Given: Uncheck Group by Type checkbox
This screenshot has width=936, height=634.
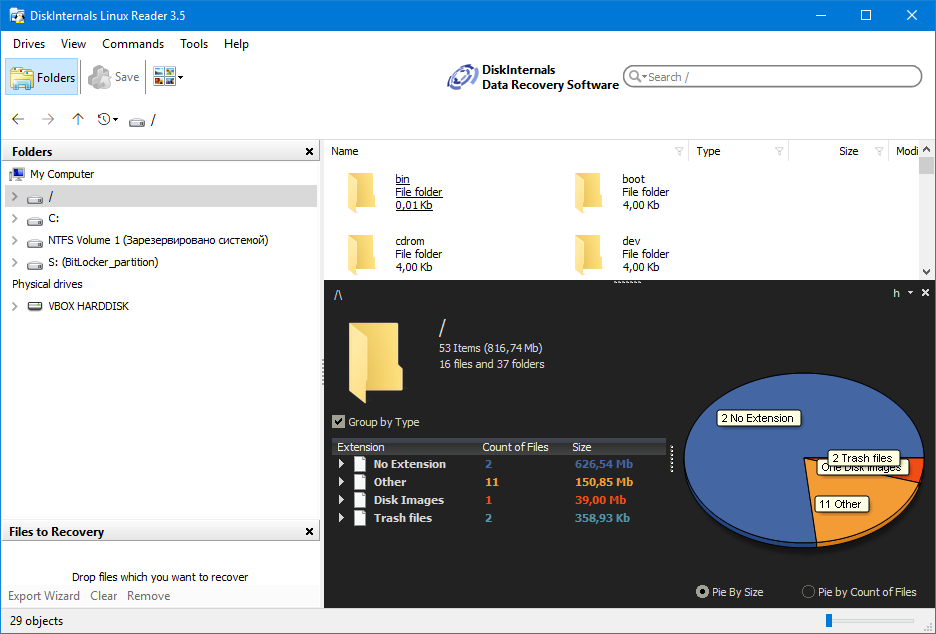Looking at the screenshot, I should point(339,422).
